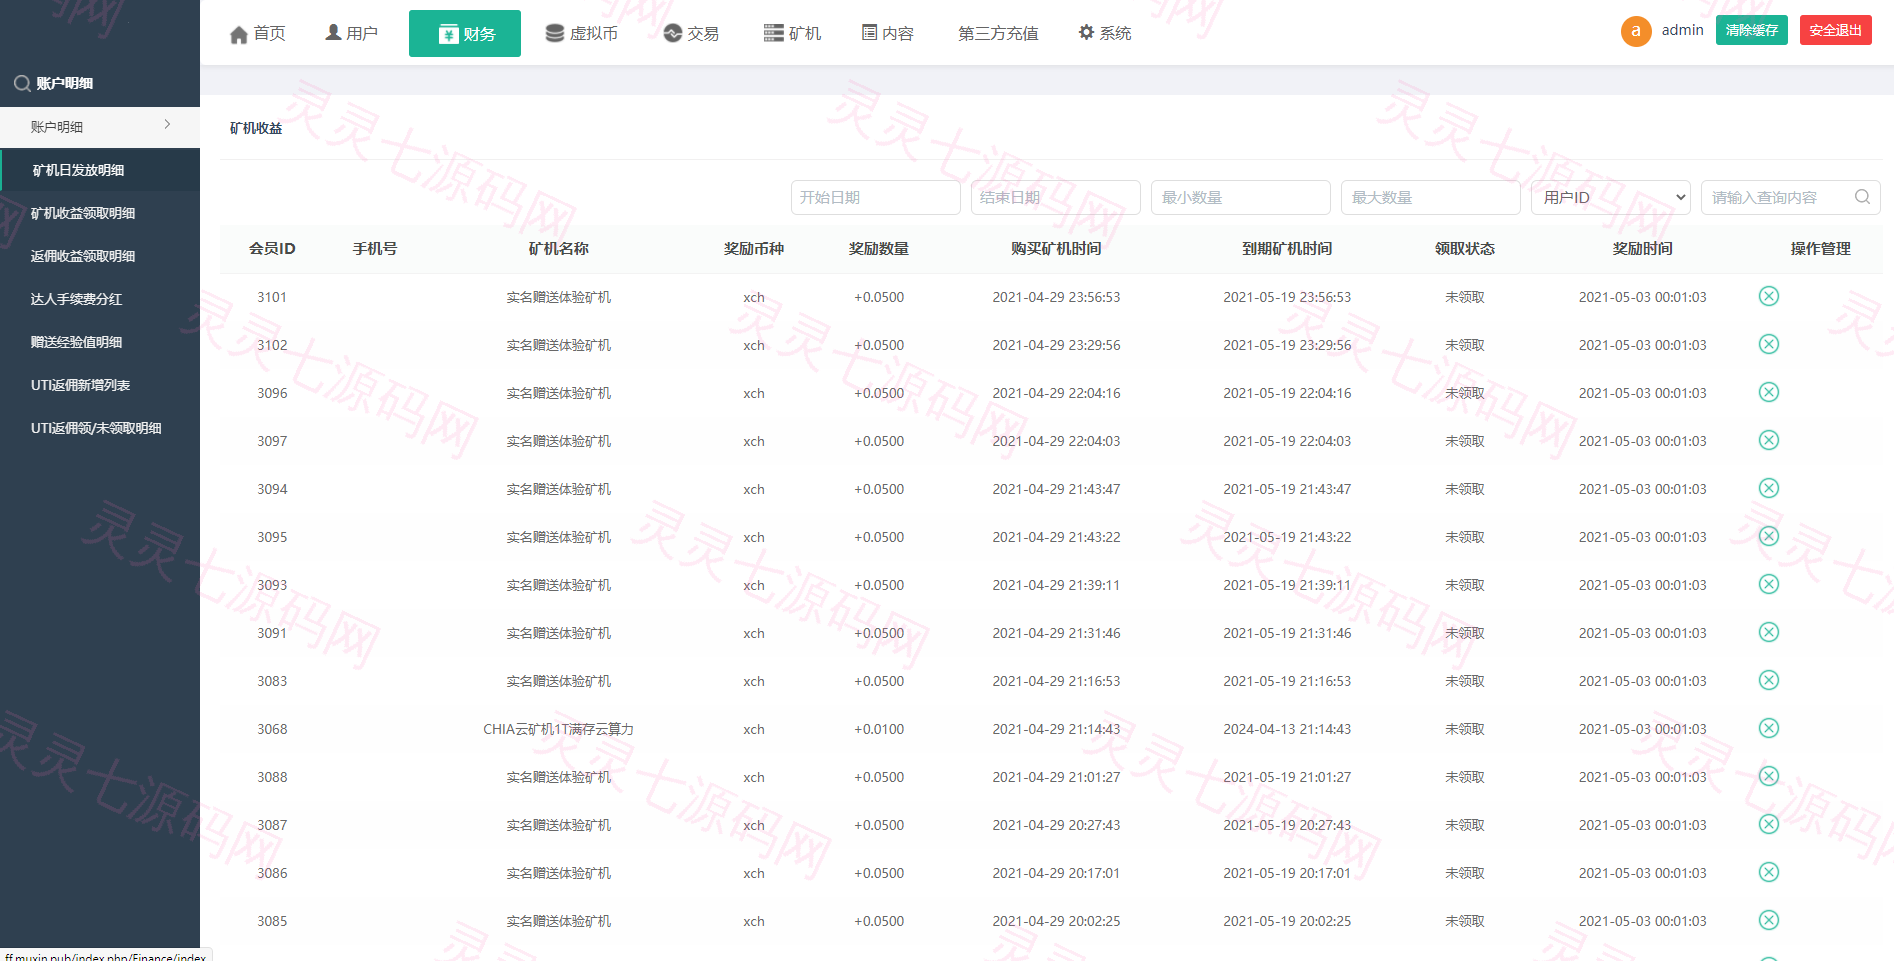Click the 最大数量 input field
The image size is (1894, 961).
1431,197
